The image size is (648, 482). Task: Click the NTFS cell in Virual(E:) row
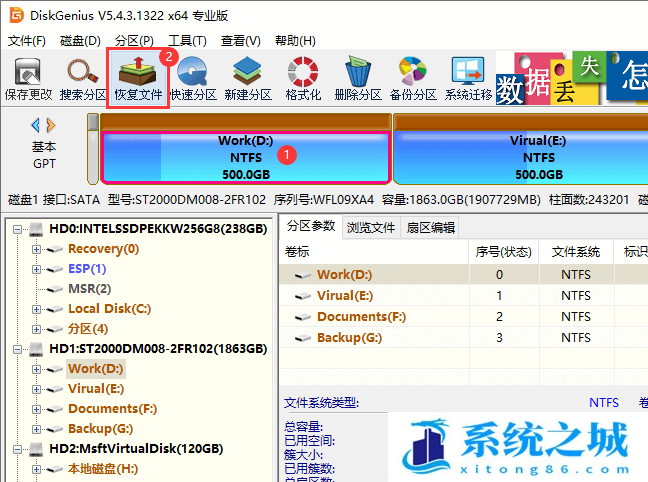(576, 296)
